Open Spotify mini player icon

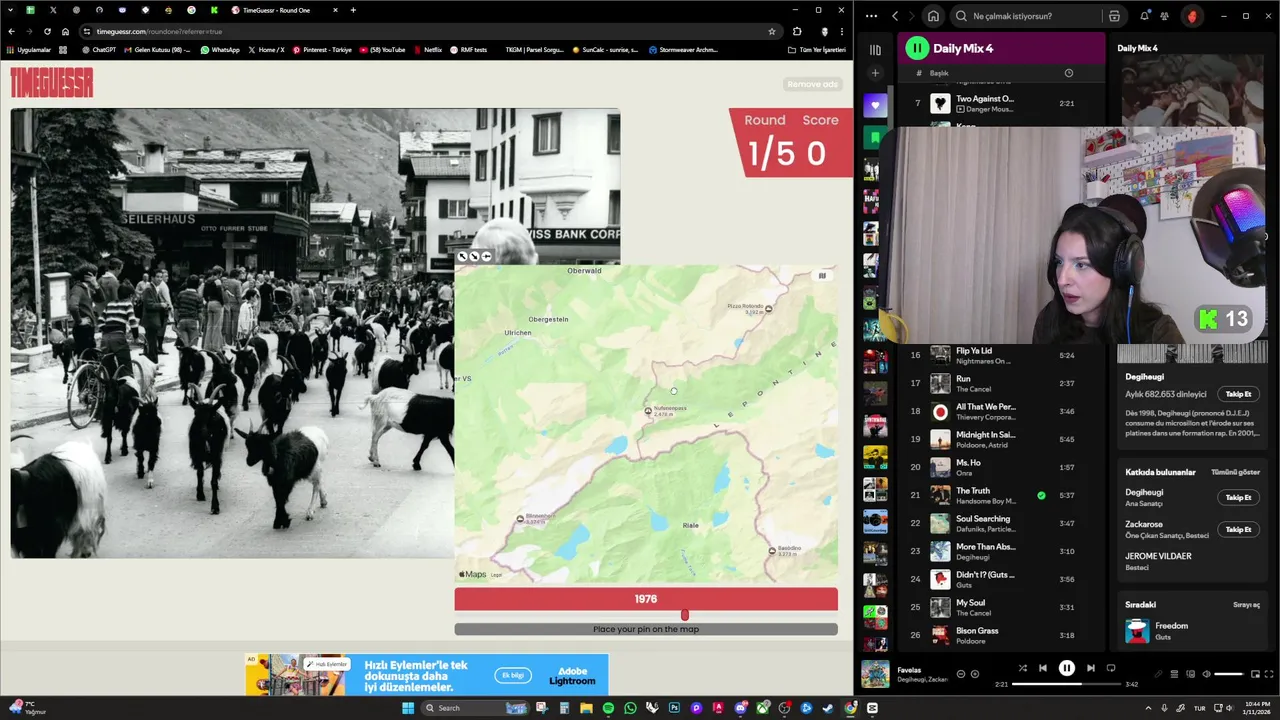(1257, 674)
